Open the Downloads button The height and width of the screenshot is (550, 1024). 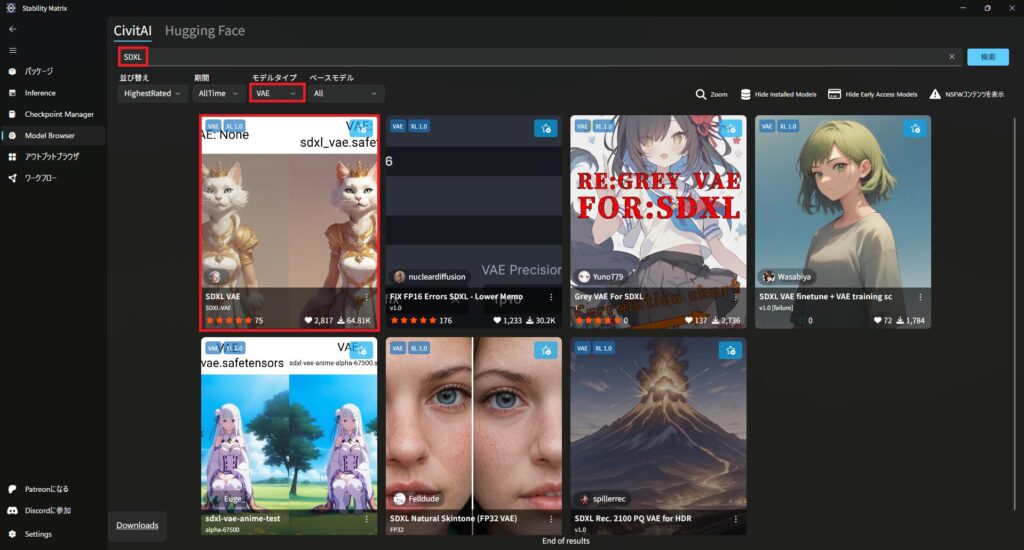pos(137,526)
